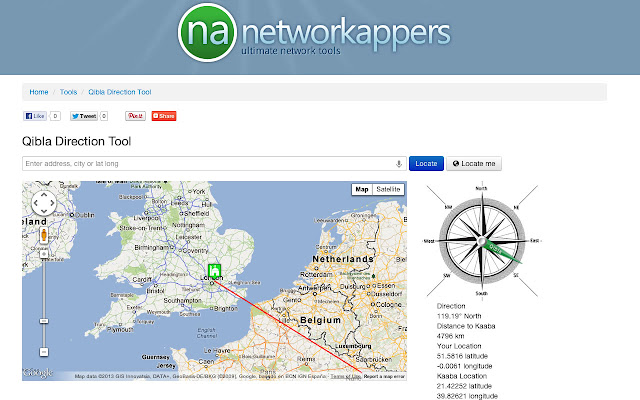Go to the Tools breadcrumb link
Screen dimensions: 640x400
tap(69, 92)
